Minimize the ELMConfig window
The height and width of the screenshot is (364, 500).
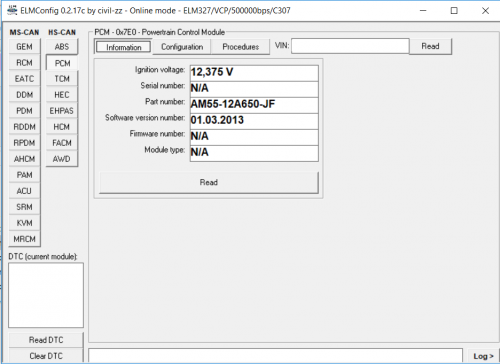point(423,10)
